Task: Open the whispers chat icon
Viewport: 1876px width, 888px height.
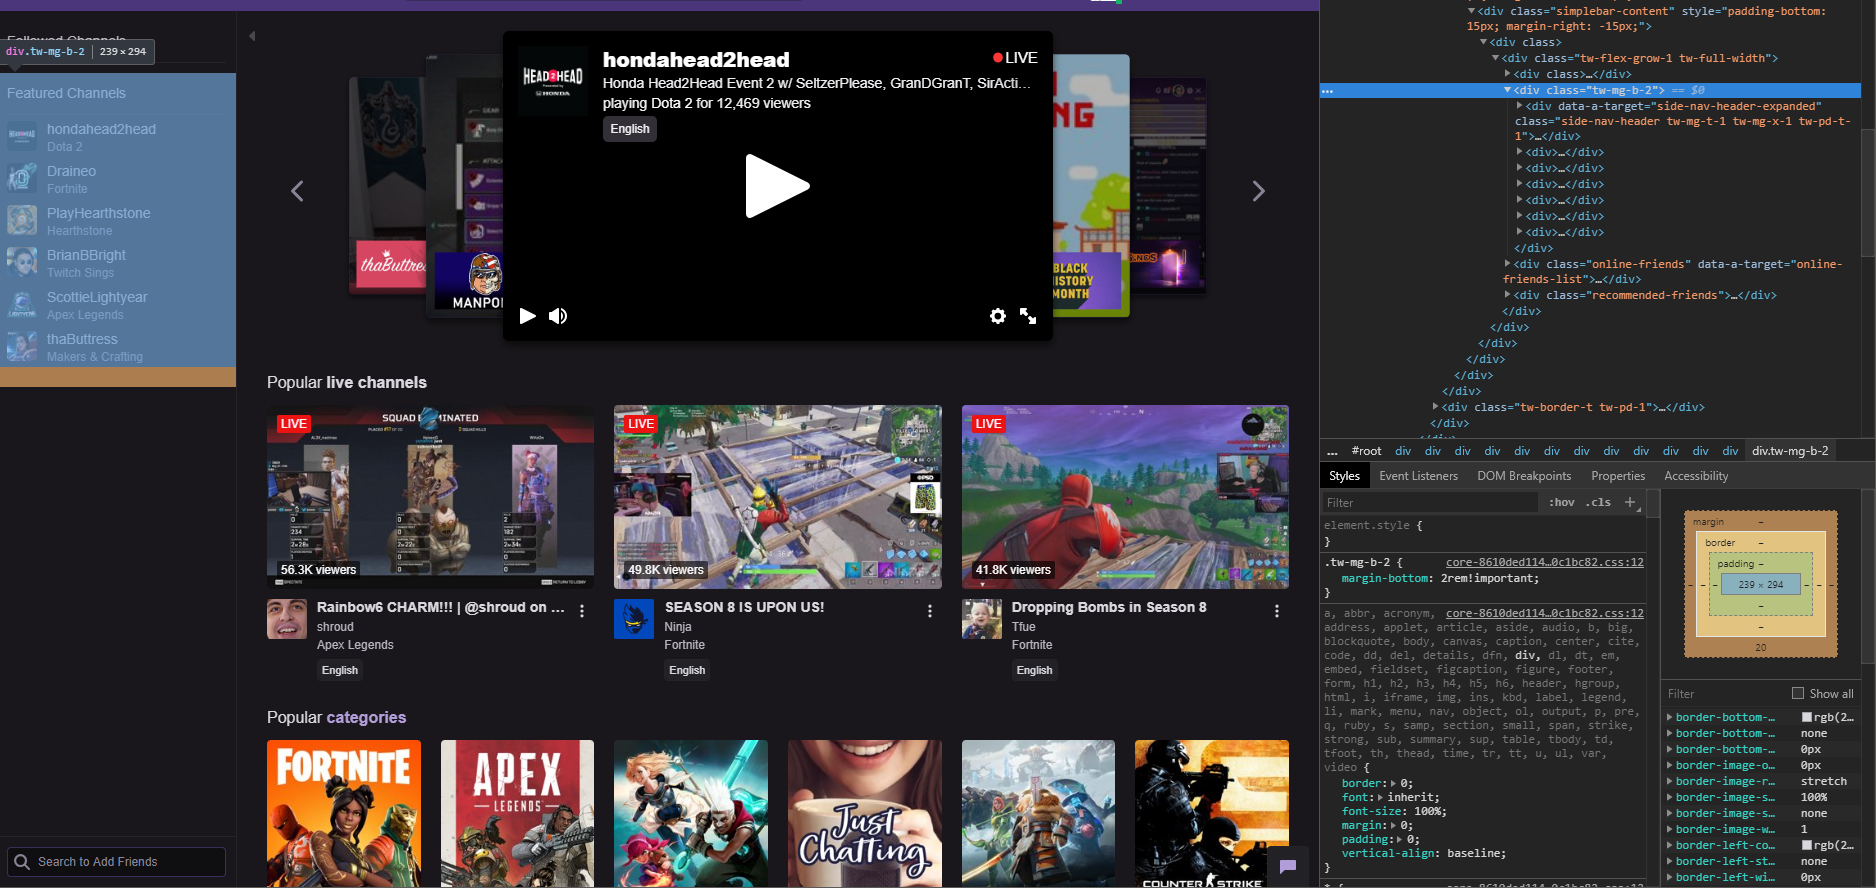Action: coord(1288,866)
